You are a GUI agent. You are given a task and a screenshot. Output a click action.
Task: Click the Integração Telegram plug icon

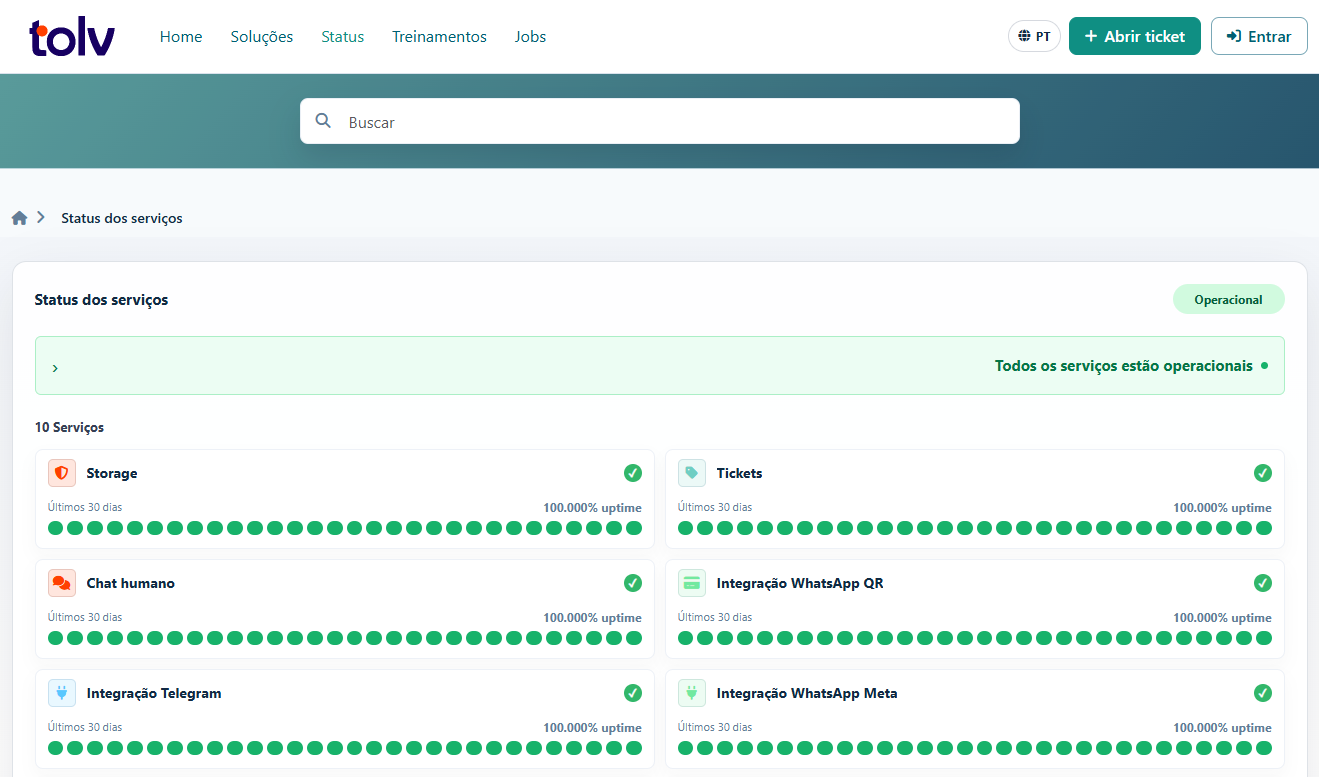click(62, 693)
